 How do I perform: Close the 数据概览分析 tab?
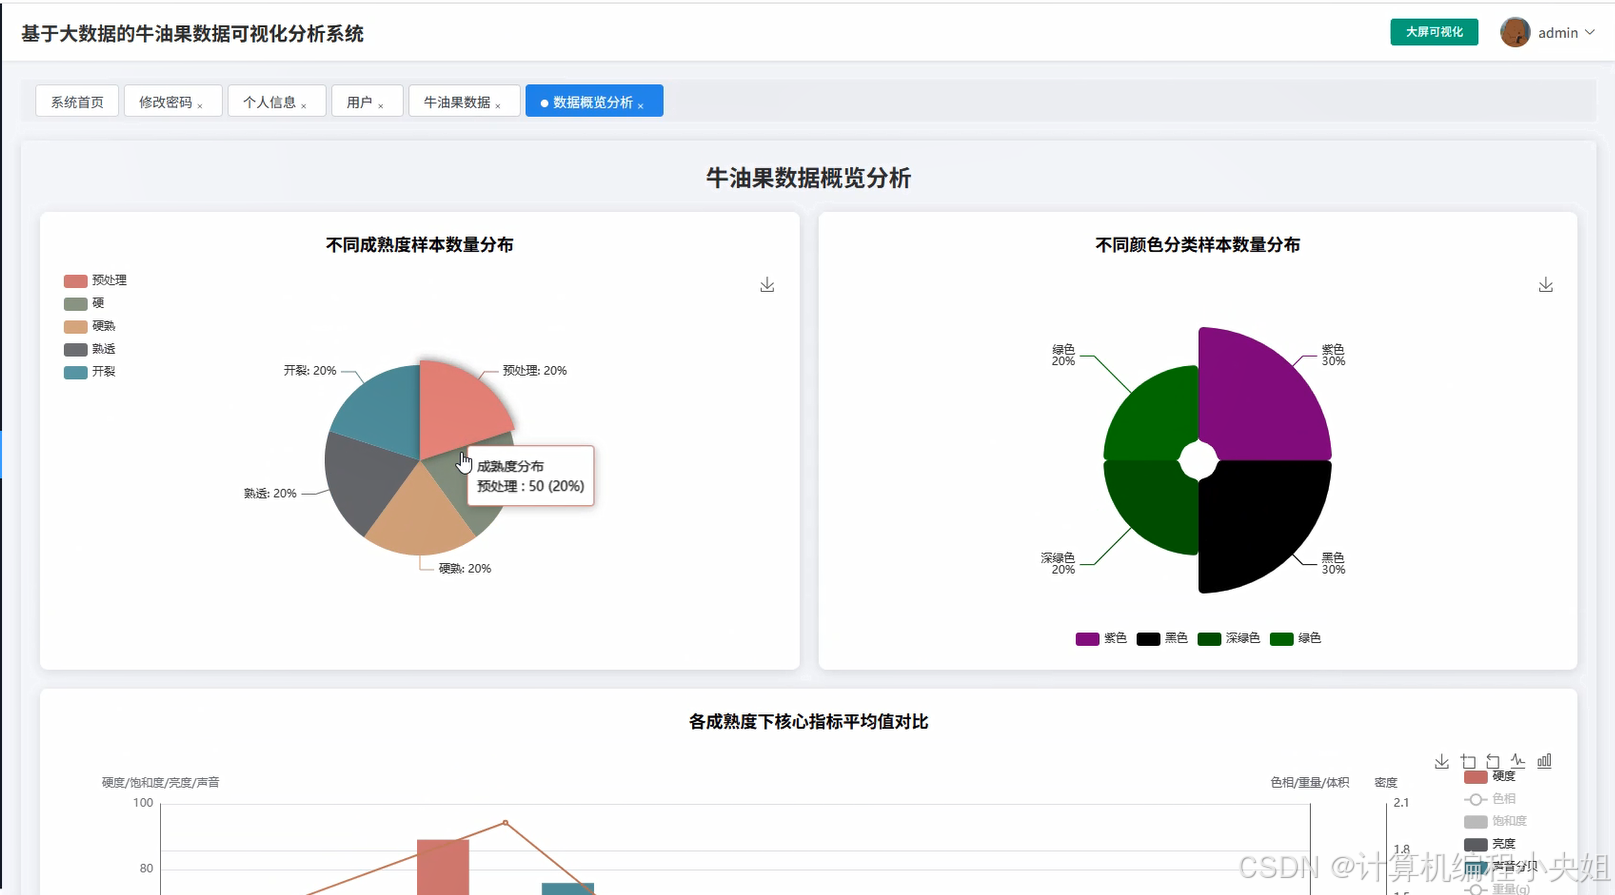[641, 105]
